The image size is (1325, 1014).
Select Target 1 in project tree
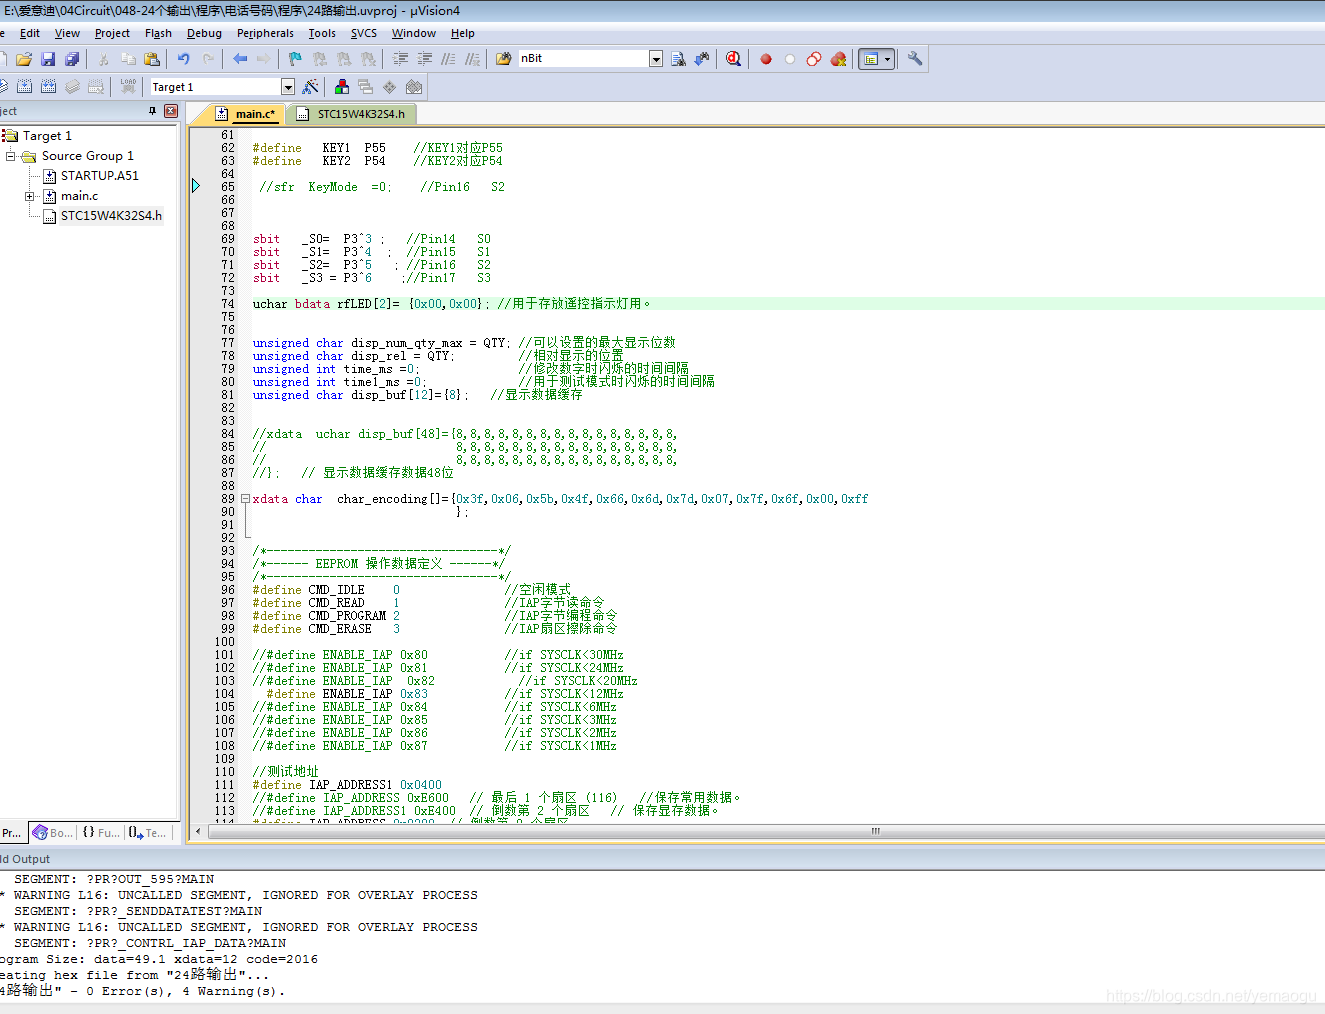(x=47, y=136)
